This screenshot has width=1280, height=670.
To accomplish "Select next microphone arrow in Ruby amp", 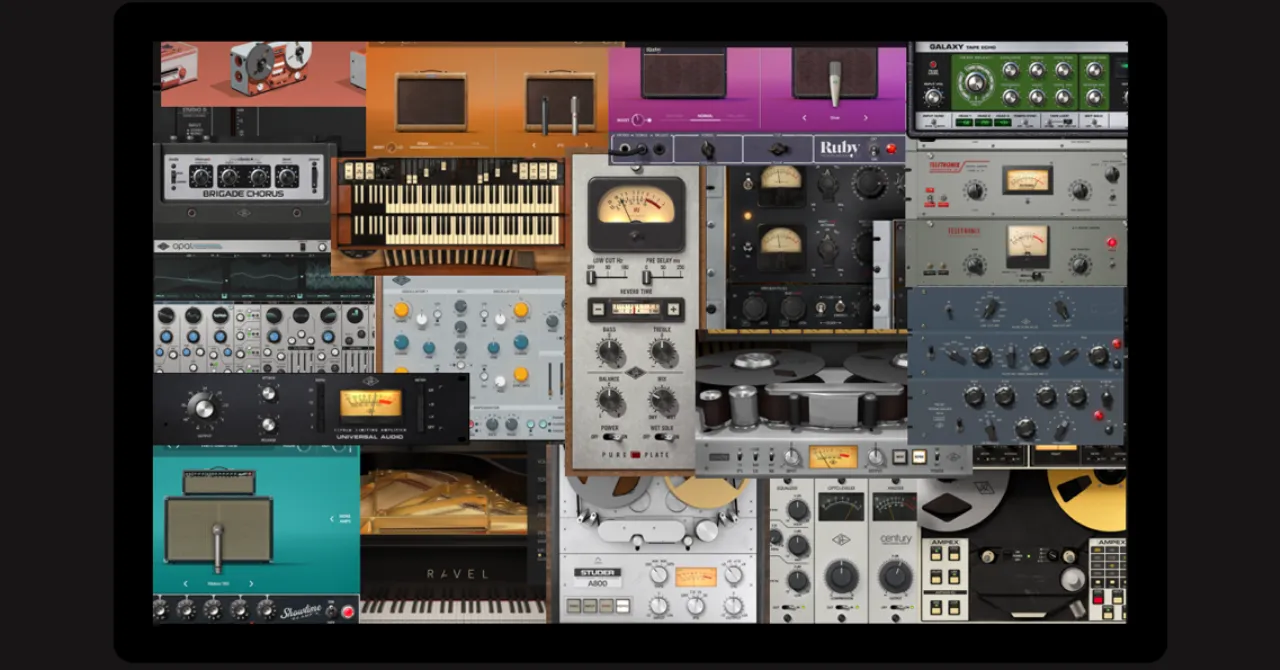I will point(867,118).
